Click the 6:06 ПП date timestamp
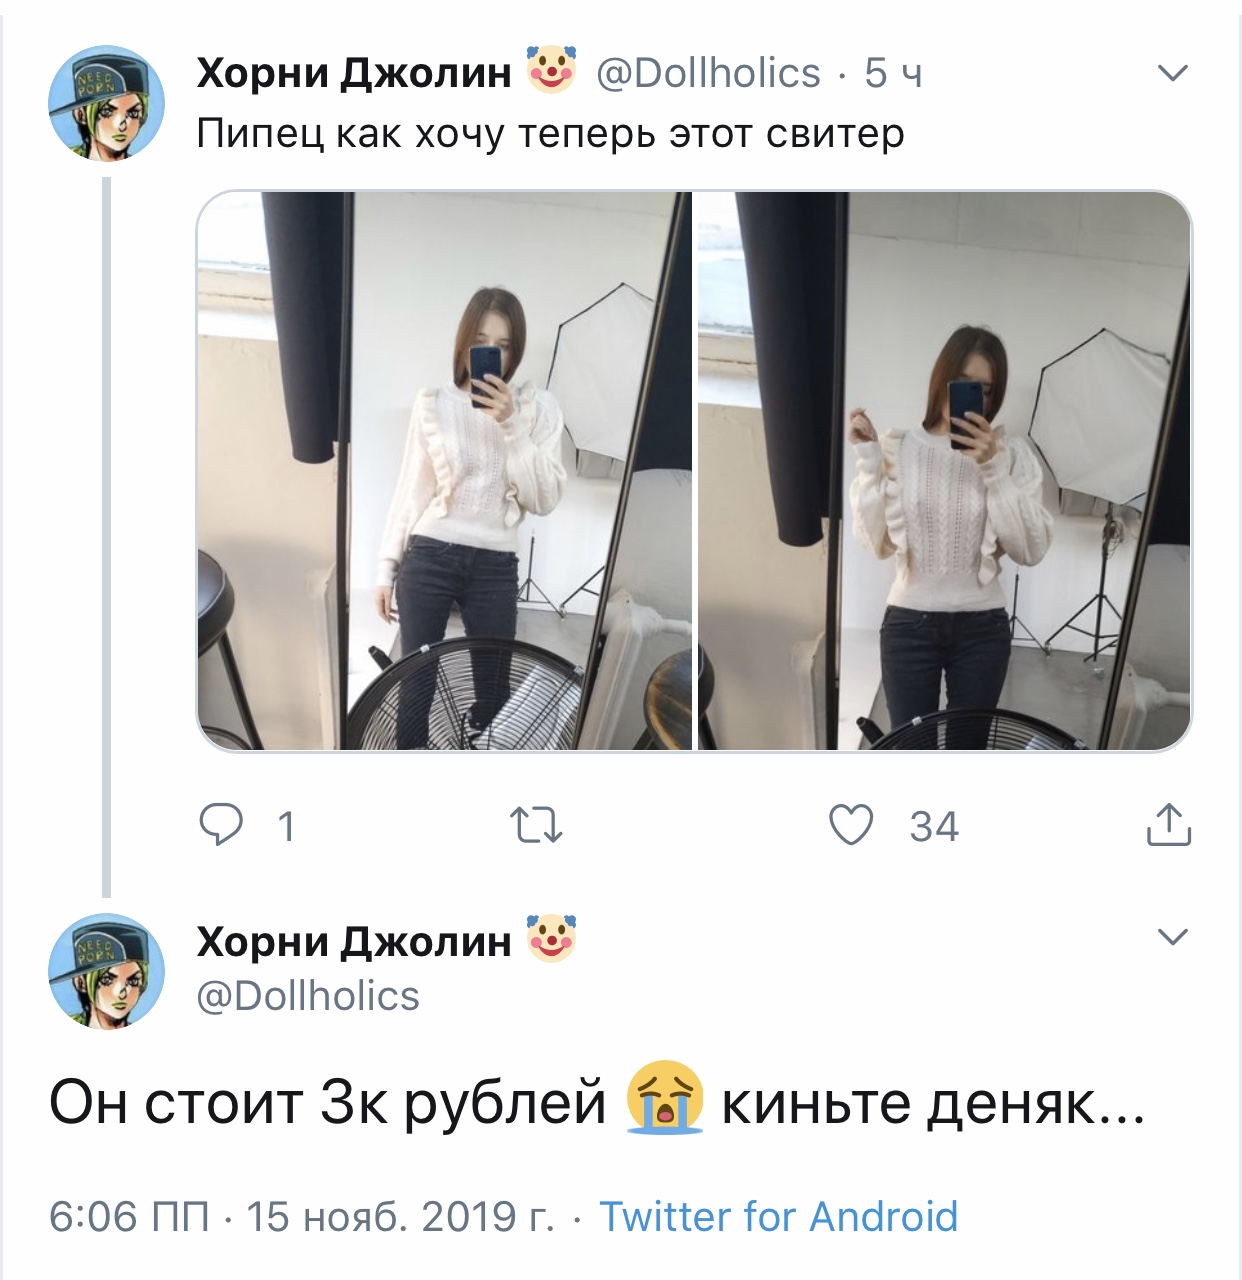Screen dimensions: 1242x1280 click(x=301, y=1217)
